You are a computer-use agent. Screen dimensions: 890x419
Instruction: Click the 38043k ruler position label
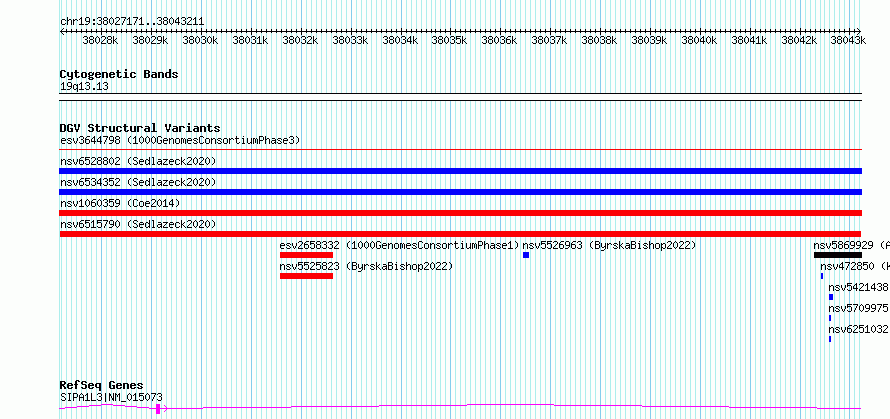click(x=848, y=40)
